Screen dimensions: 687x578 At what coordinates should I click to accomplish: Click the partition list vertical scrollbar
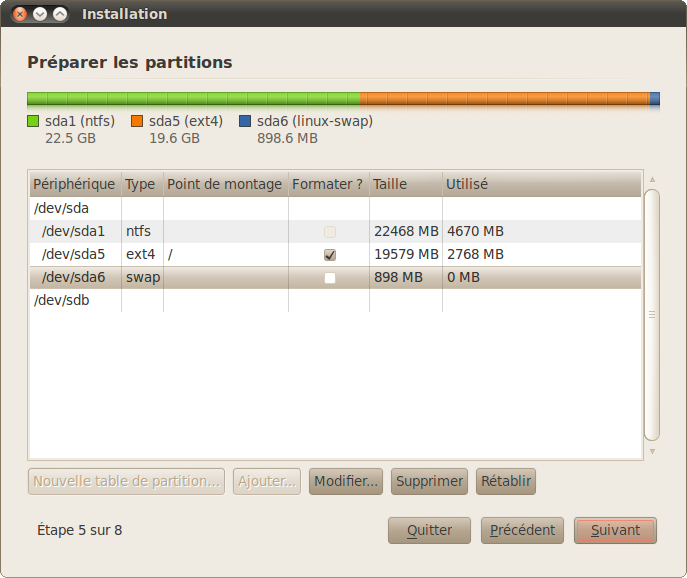(652, 314)
